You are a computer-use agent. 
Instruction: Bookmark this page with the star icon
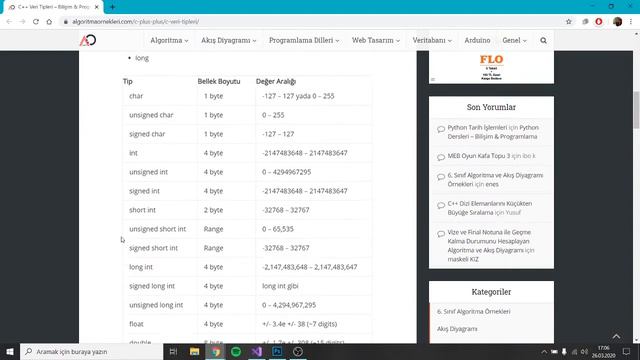tap(569, 22)
